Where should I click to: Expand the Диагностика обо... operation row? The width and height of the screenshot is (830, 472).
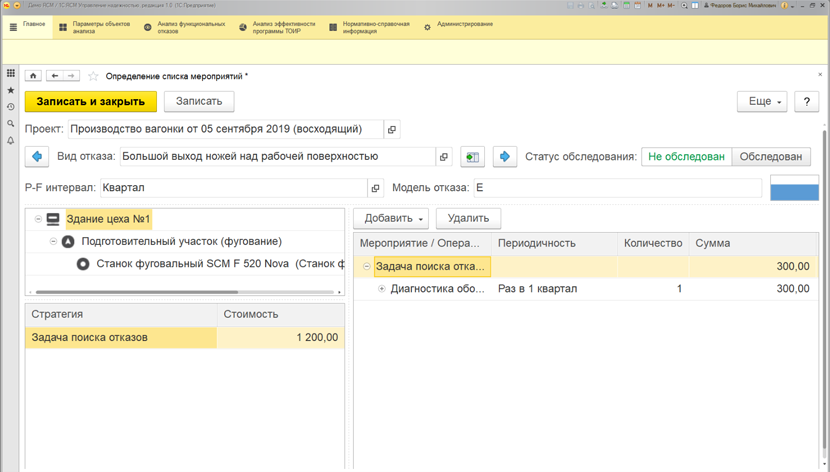[x=382, y=289]
